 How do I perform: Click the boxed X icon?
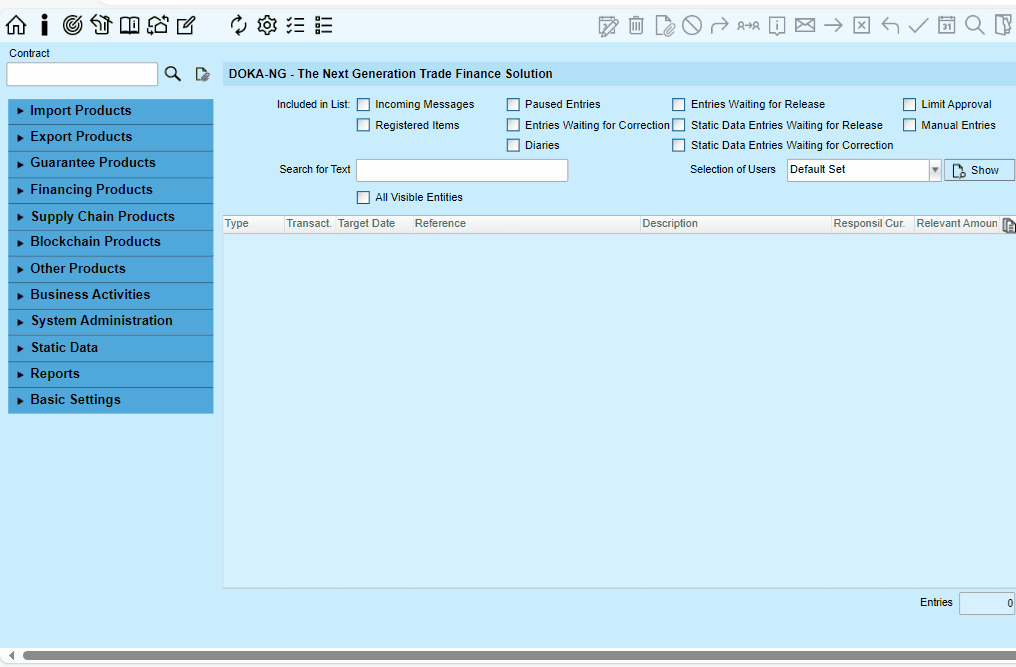(861, 25)
